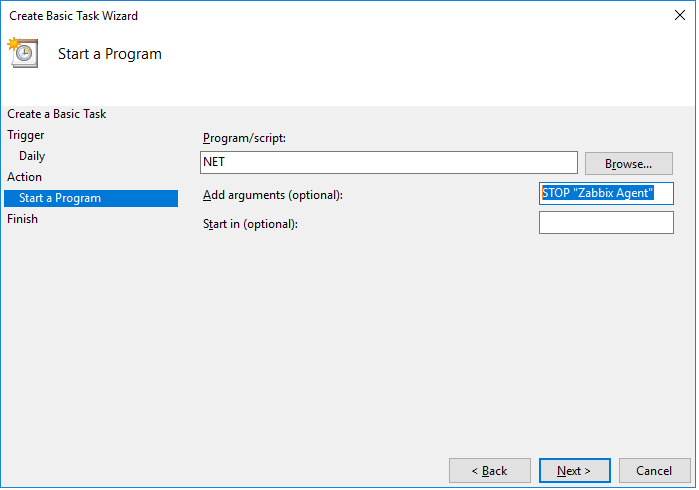Go to the Trigger step in sidebar
699x490 pixels.
(x=26, y=135)
